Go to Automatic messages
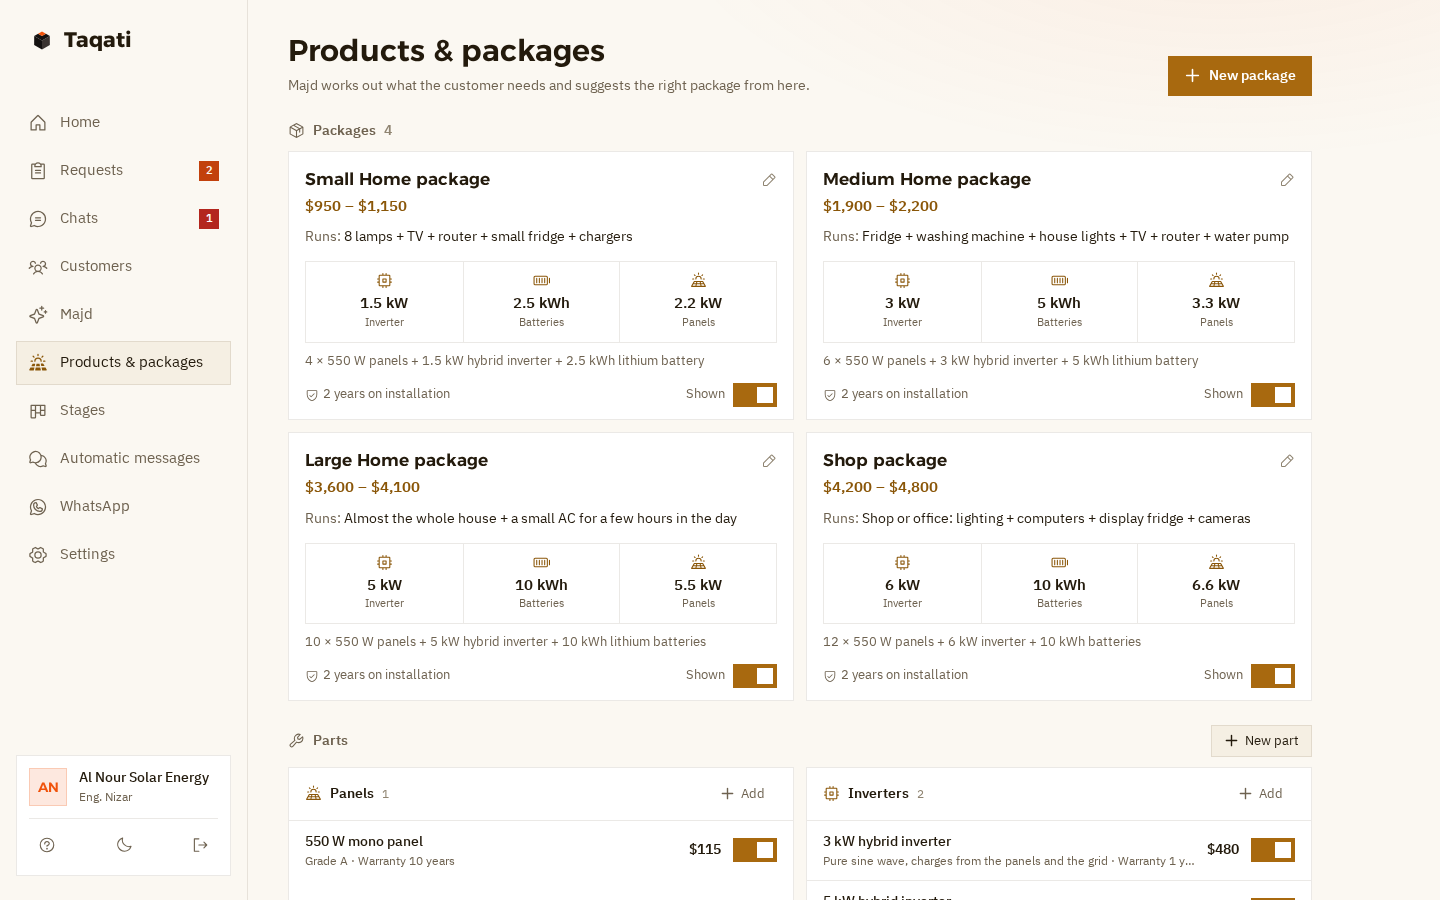The image size is (1440, 900). pyautogui.click(x=123, y=458)
